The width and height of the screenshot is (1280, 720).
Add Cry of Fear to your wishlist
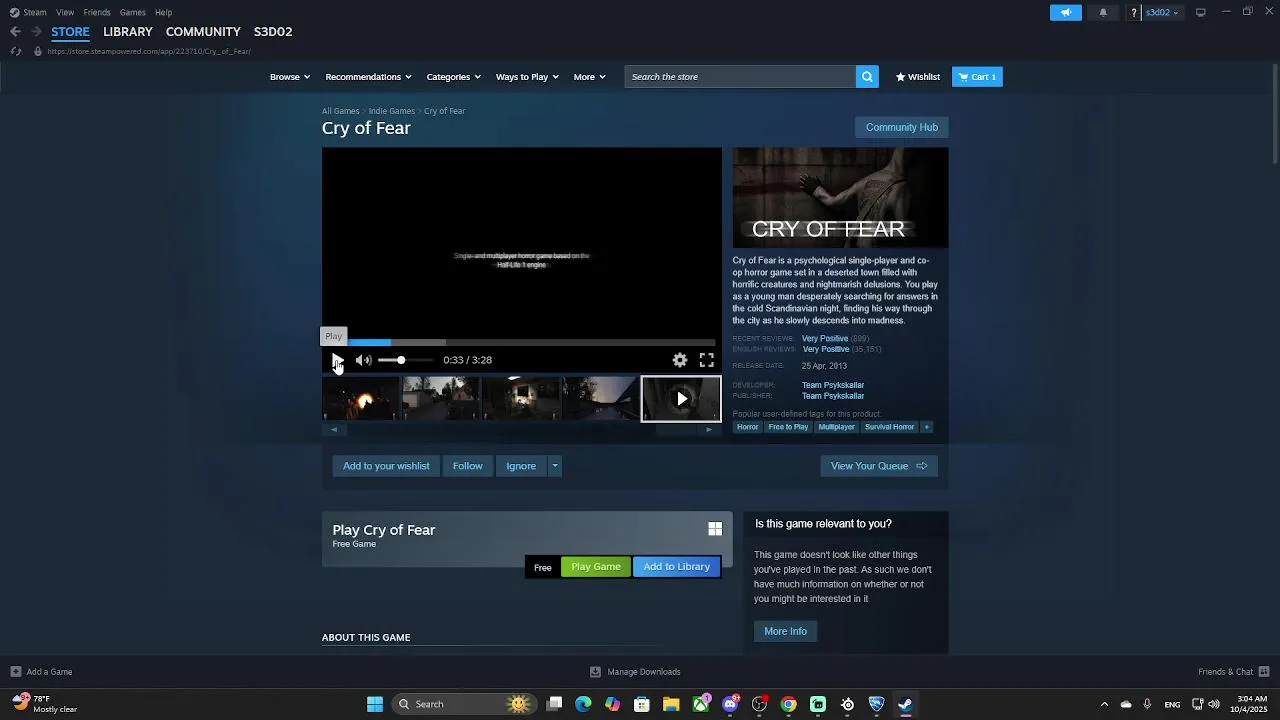(386, 466)
